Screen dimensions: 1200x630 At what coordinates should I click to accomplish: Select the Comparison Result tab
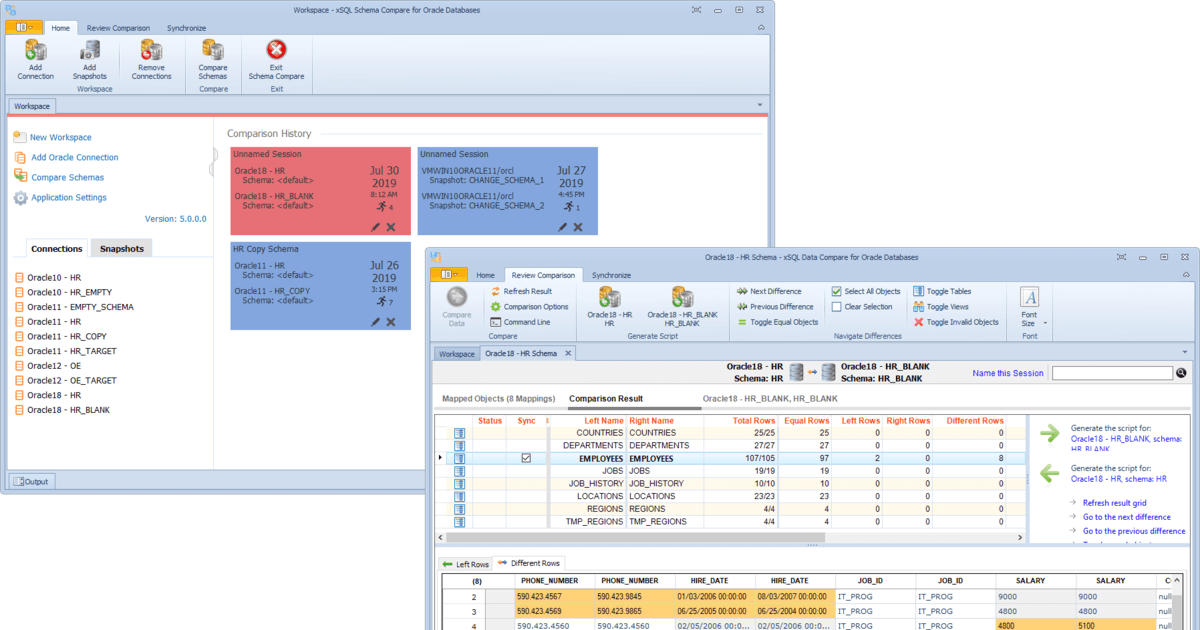(x=606, y=399)
